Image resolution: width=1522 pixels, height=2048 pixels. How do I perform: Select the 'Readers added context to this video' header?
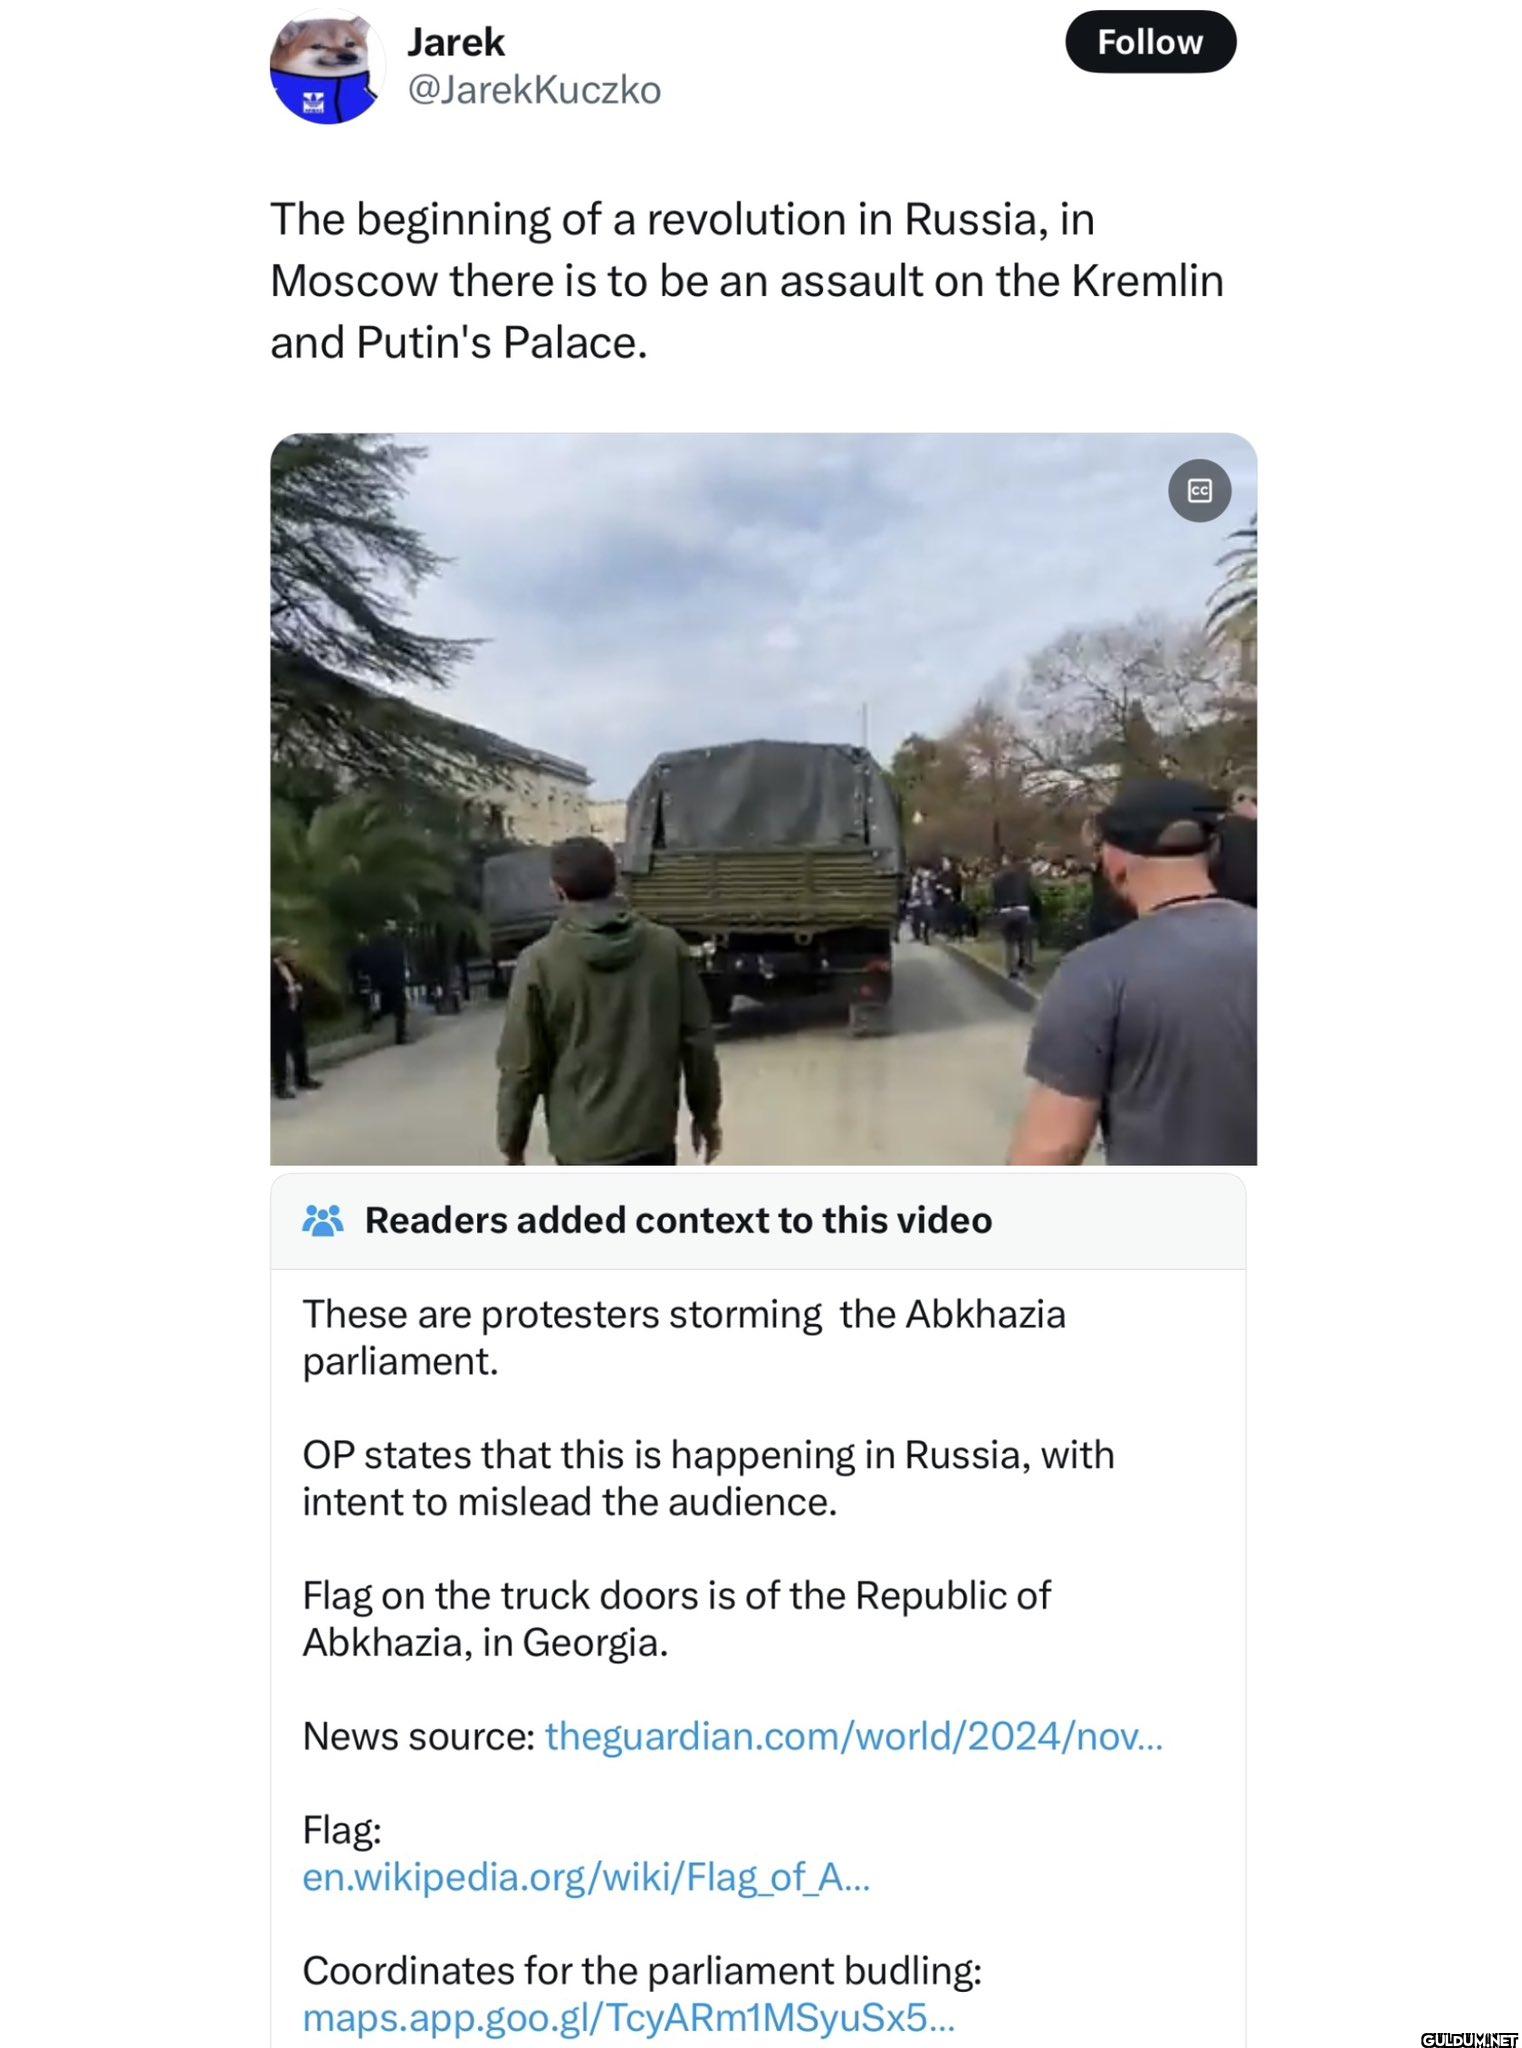[x=678, y=1220]
